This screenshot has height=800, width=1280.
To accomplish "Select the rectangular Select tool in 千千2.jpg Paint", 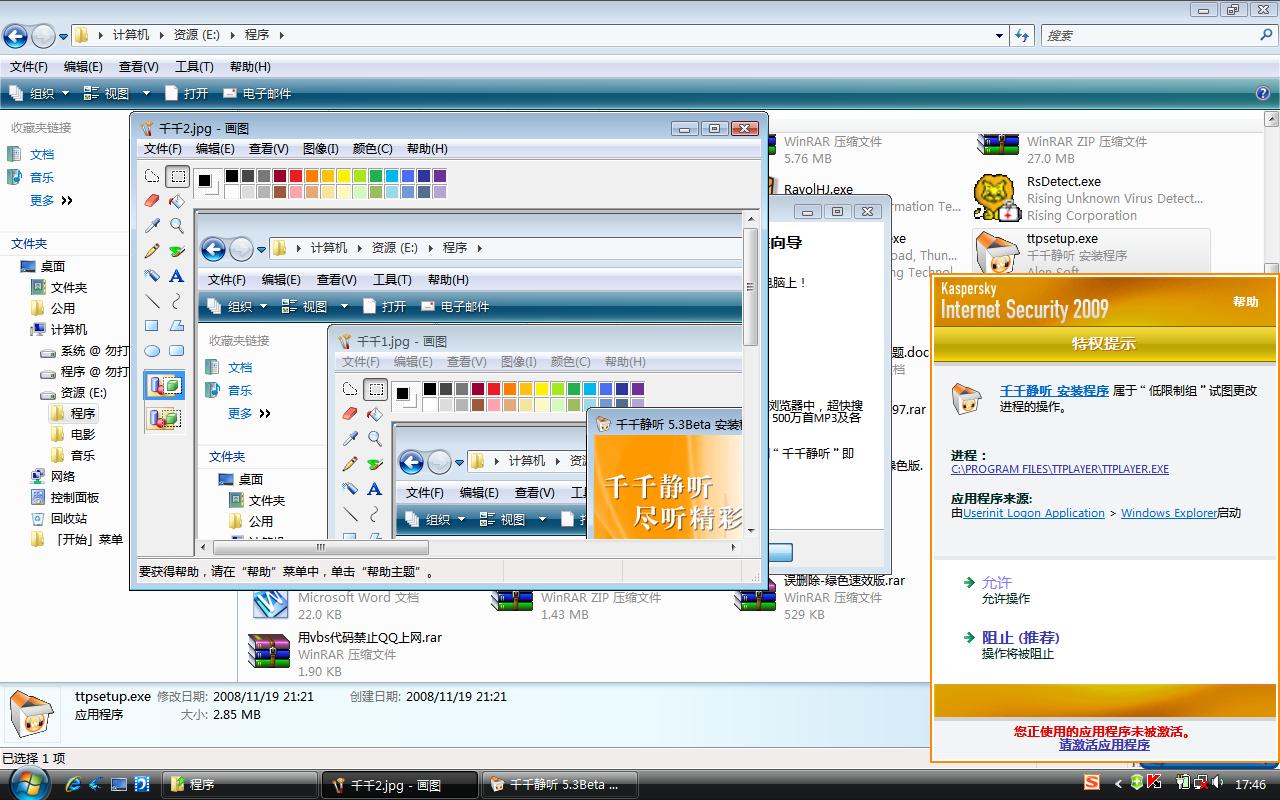I will tap(177, 177).
